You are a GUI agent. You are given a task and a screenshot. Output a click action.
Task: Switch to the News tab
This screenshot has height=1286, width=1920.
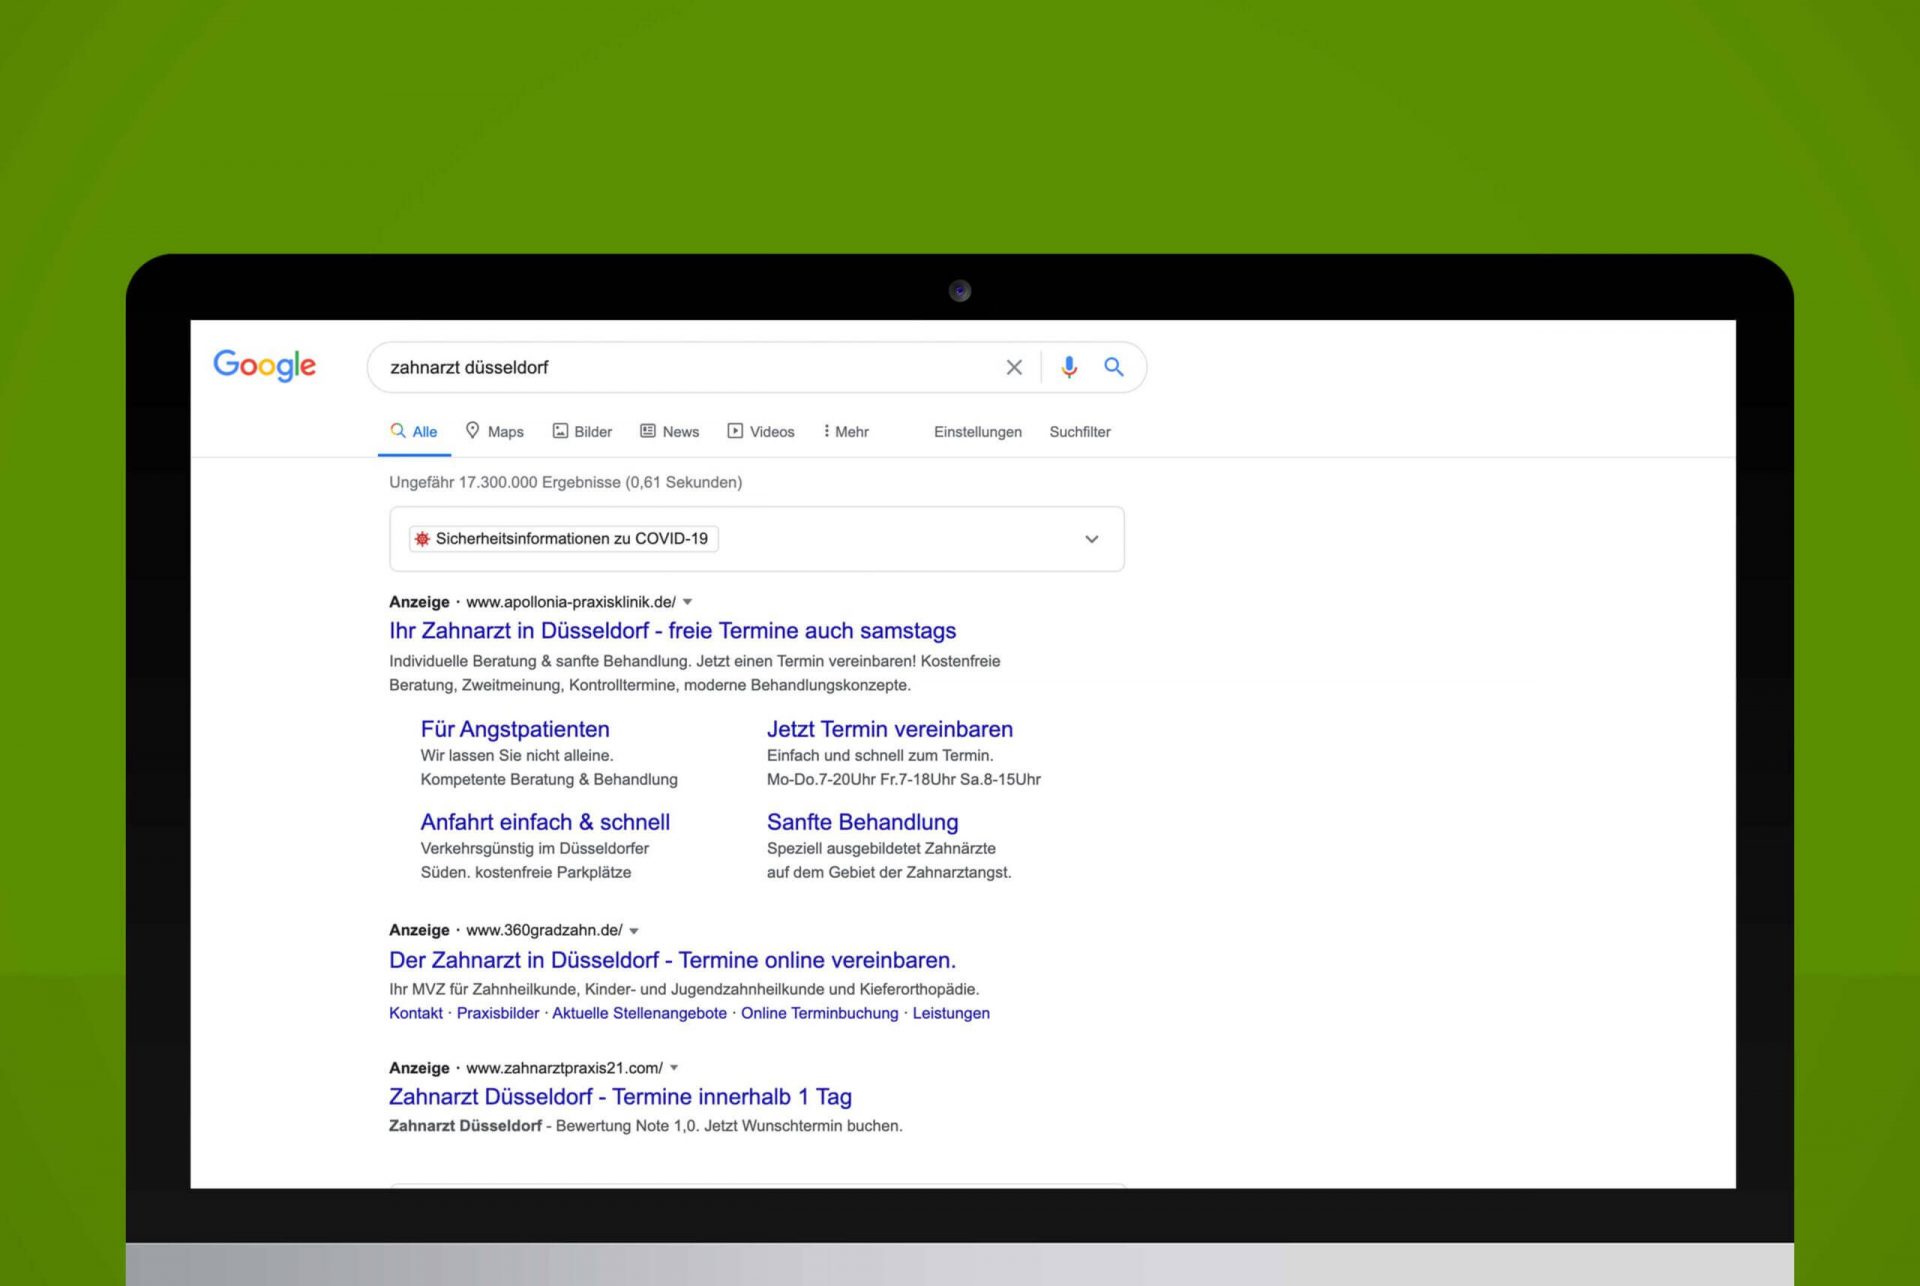[670, 431]
